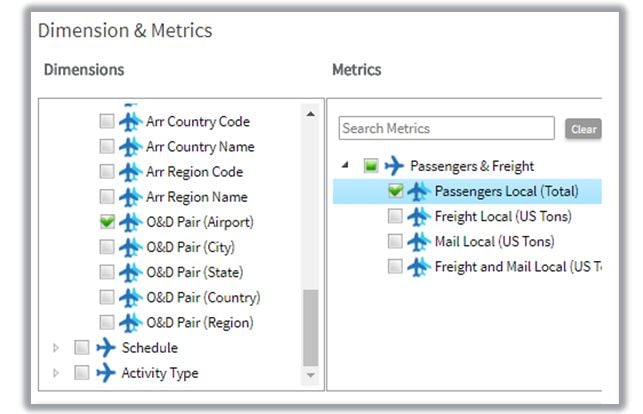The image size is (643, 414).
Task: Click the airplane icon beside Arr Region Name
Action: pos(130,197)
